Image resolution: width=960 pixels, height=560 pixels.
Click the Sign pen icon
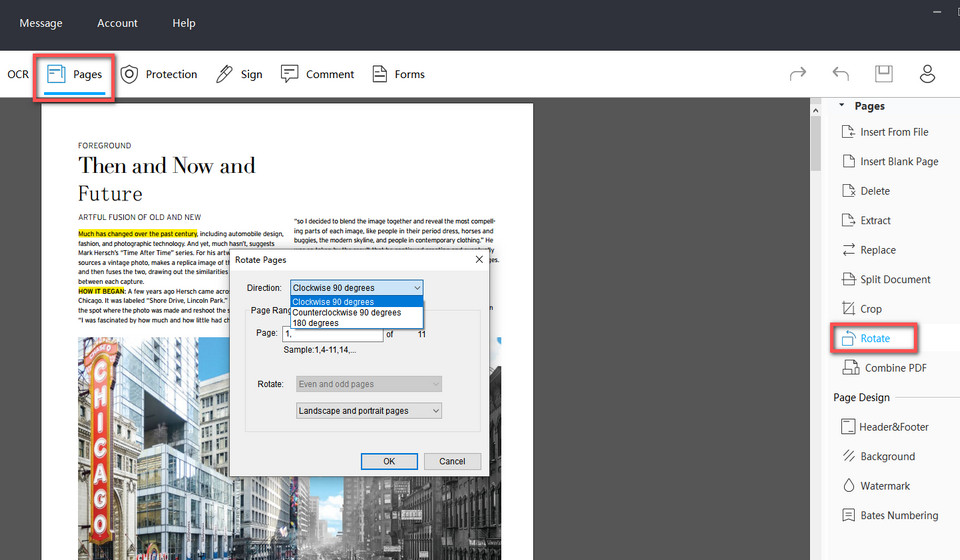point(224,74)
